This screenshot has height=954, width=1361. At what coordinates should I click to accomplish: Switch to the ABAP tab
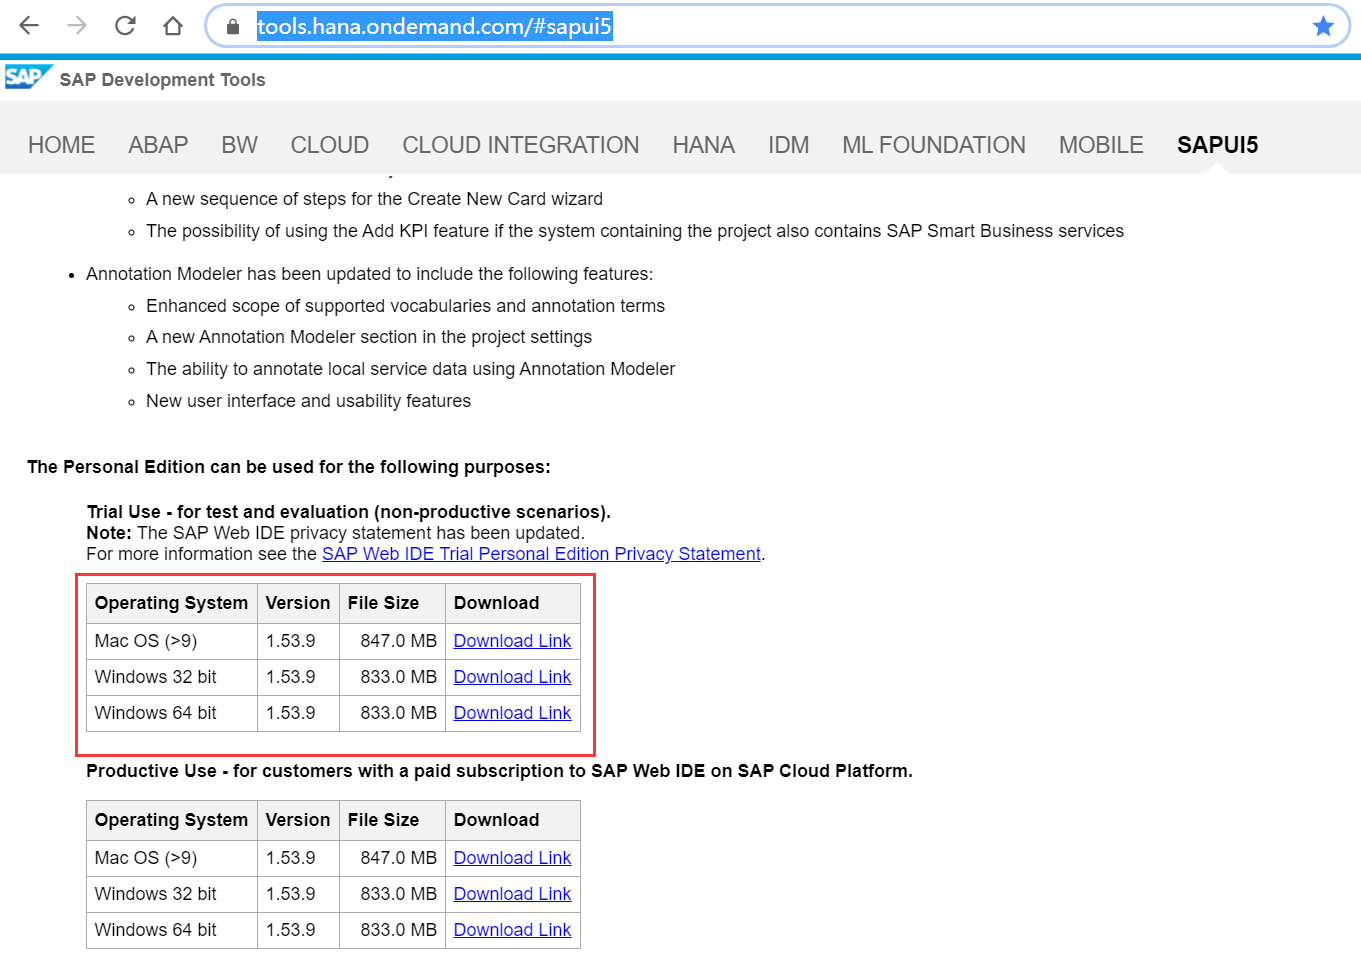[158, 145]
